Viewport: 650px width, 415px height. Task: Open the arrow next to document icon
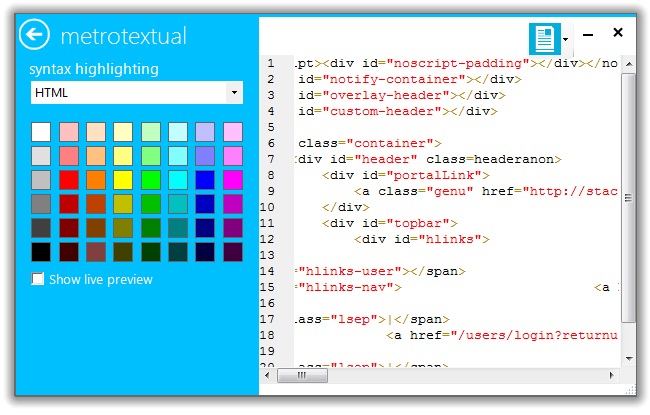tap(566, 40)
